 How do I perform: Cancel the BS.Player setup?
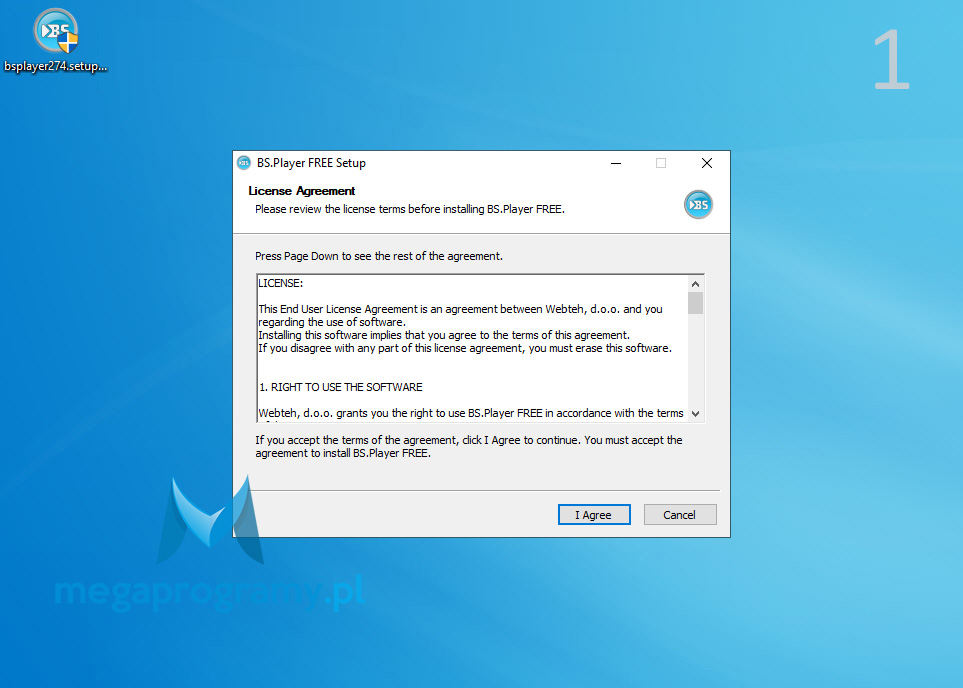[680, 515]
